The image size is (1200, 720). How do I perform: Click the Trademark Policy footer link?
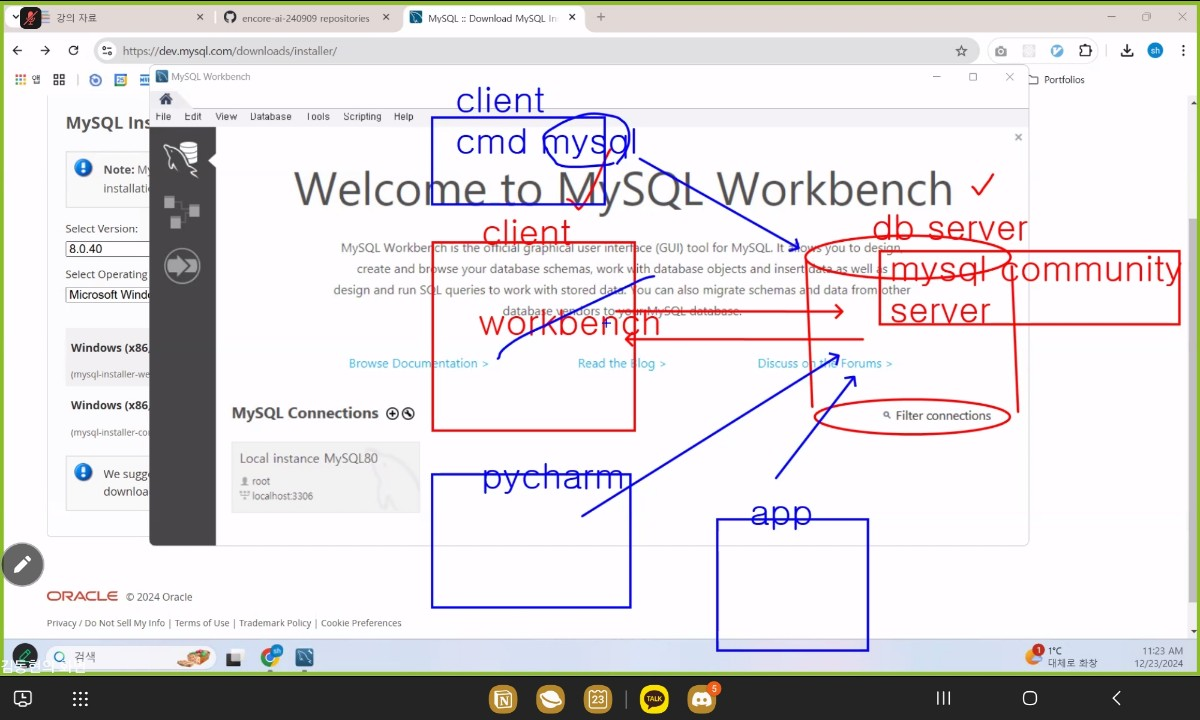(x=275, y=623)
